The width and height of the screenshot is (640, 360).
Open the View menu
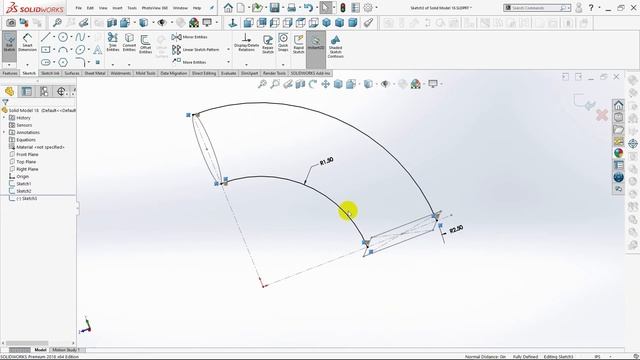tap(103, 8)
